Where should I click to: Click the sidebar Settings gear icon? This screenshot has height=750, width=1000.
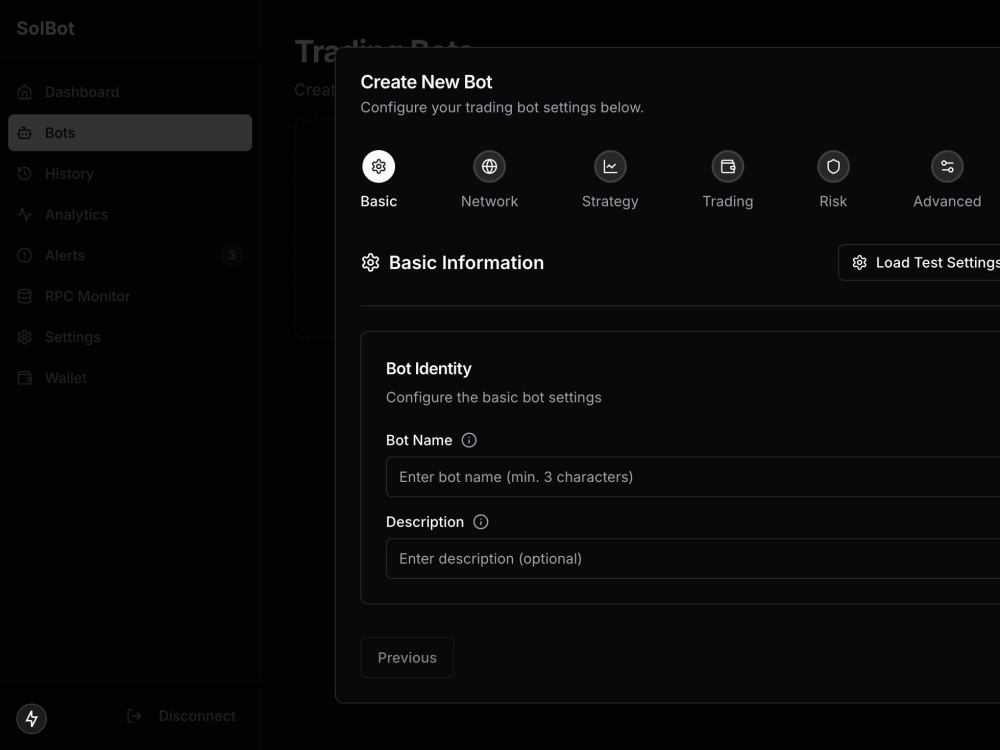tap(24, 337)
